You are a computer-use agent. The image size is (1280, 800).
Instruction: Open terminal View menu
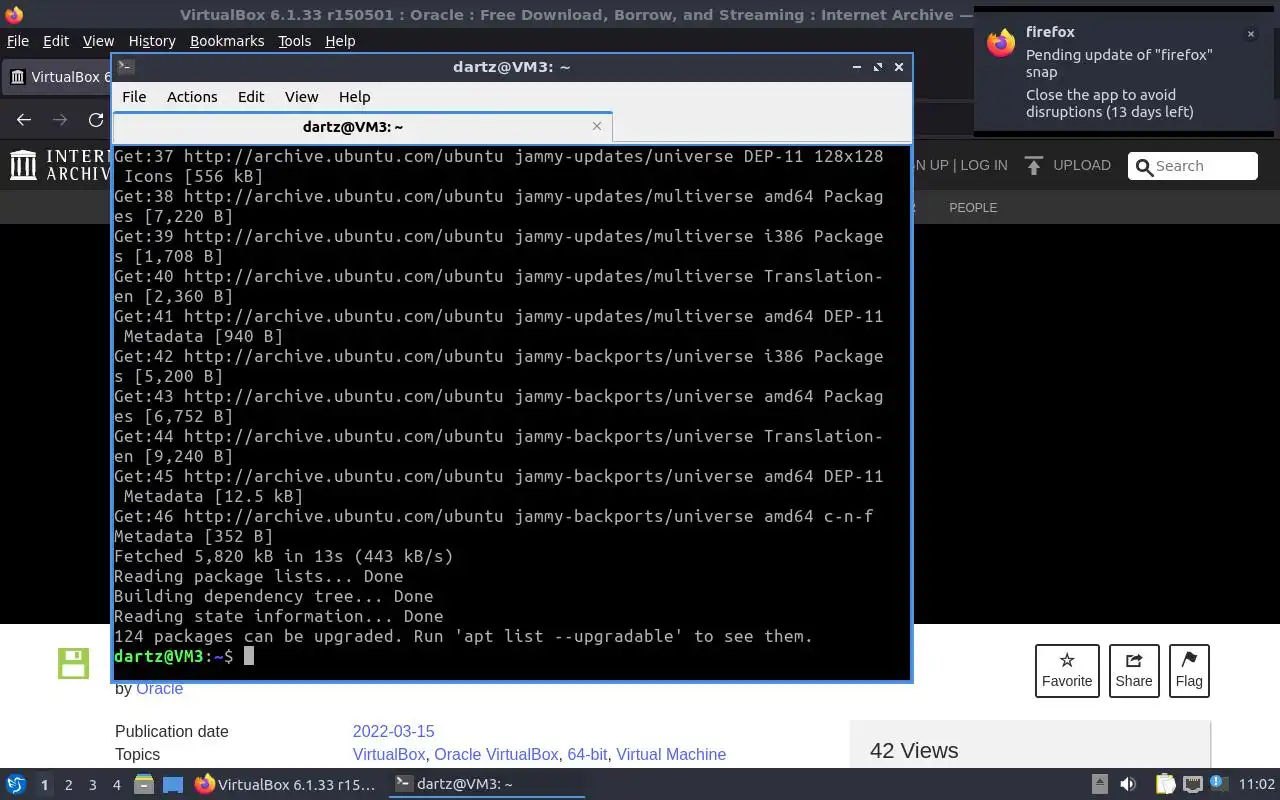point(301,97)
